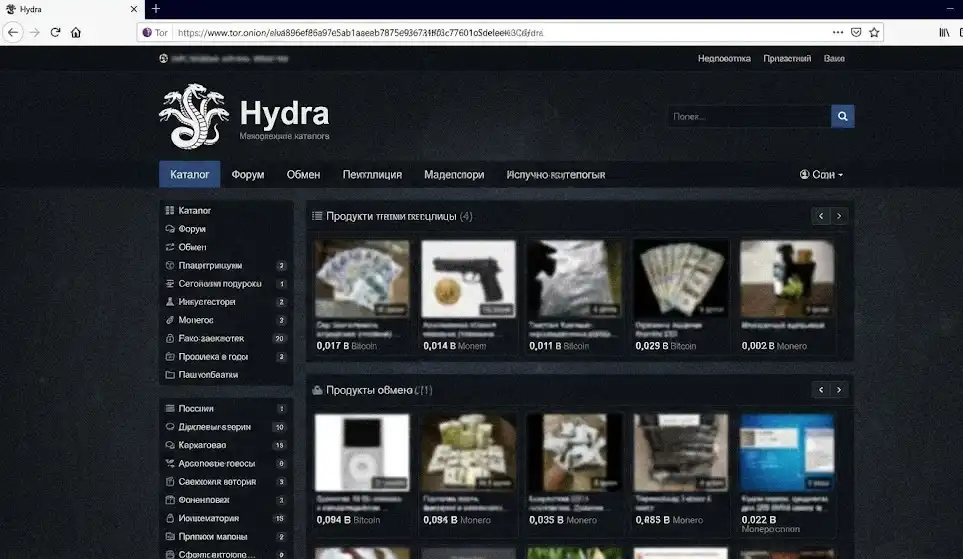Open the fifth navigation tab after Обмен
Viewport: 963px width, 559px height.
(x=454, y=174)
